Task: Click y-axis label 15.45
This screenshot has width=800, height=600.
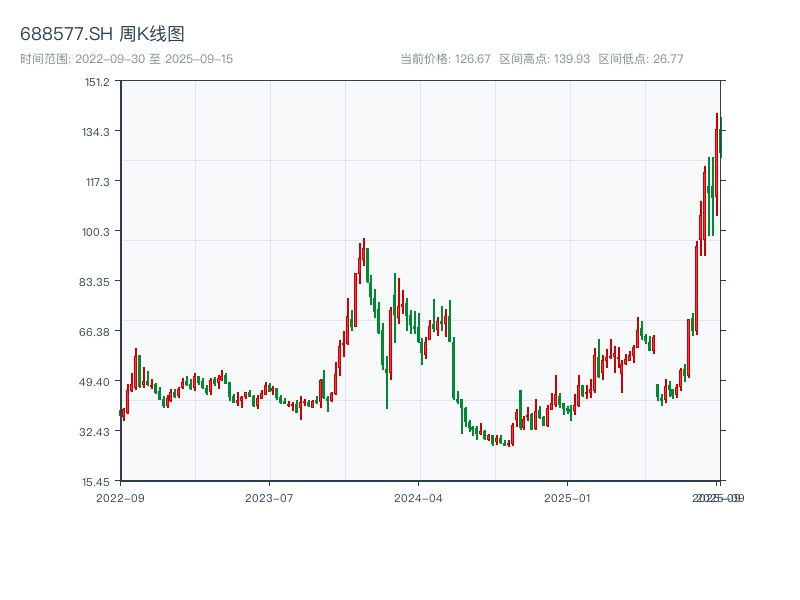Action: point(95,482)
